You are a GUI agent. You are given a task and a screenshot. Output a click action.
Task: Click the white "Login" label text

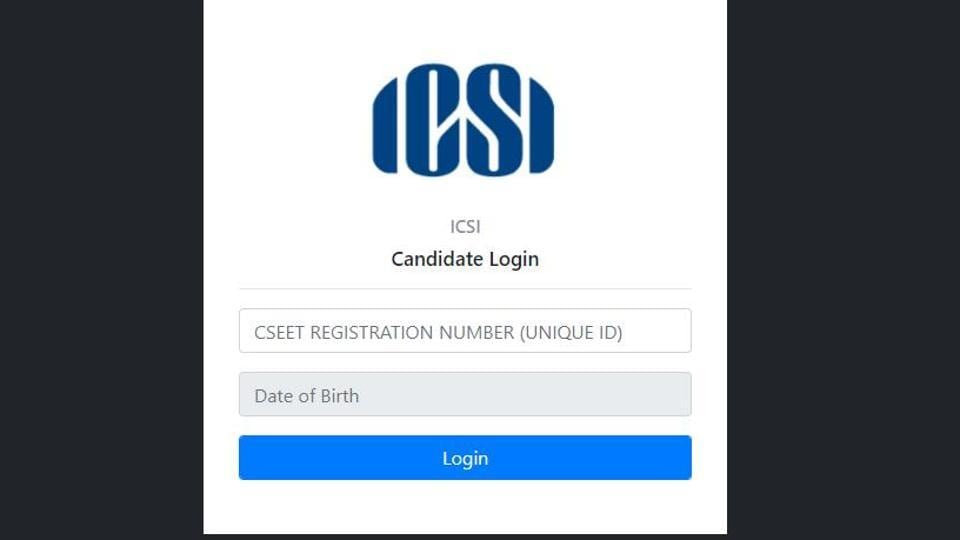465,459
